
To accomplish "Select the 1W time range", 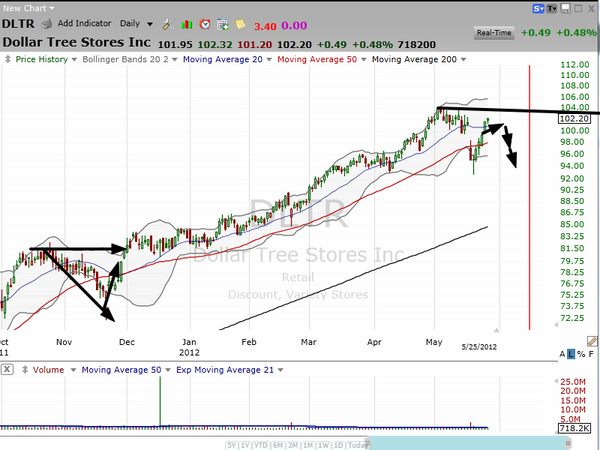I will 324,445.
